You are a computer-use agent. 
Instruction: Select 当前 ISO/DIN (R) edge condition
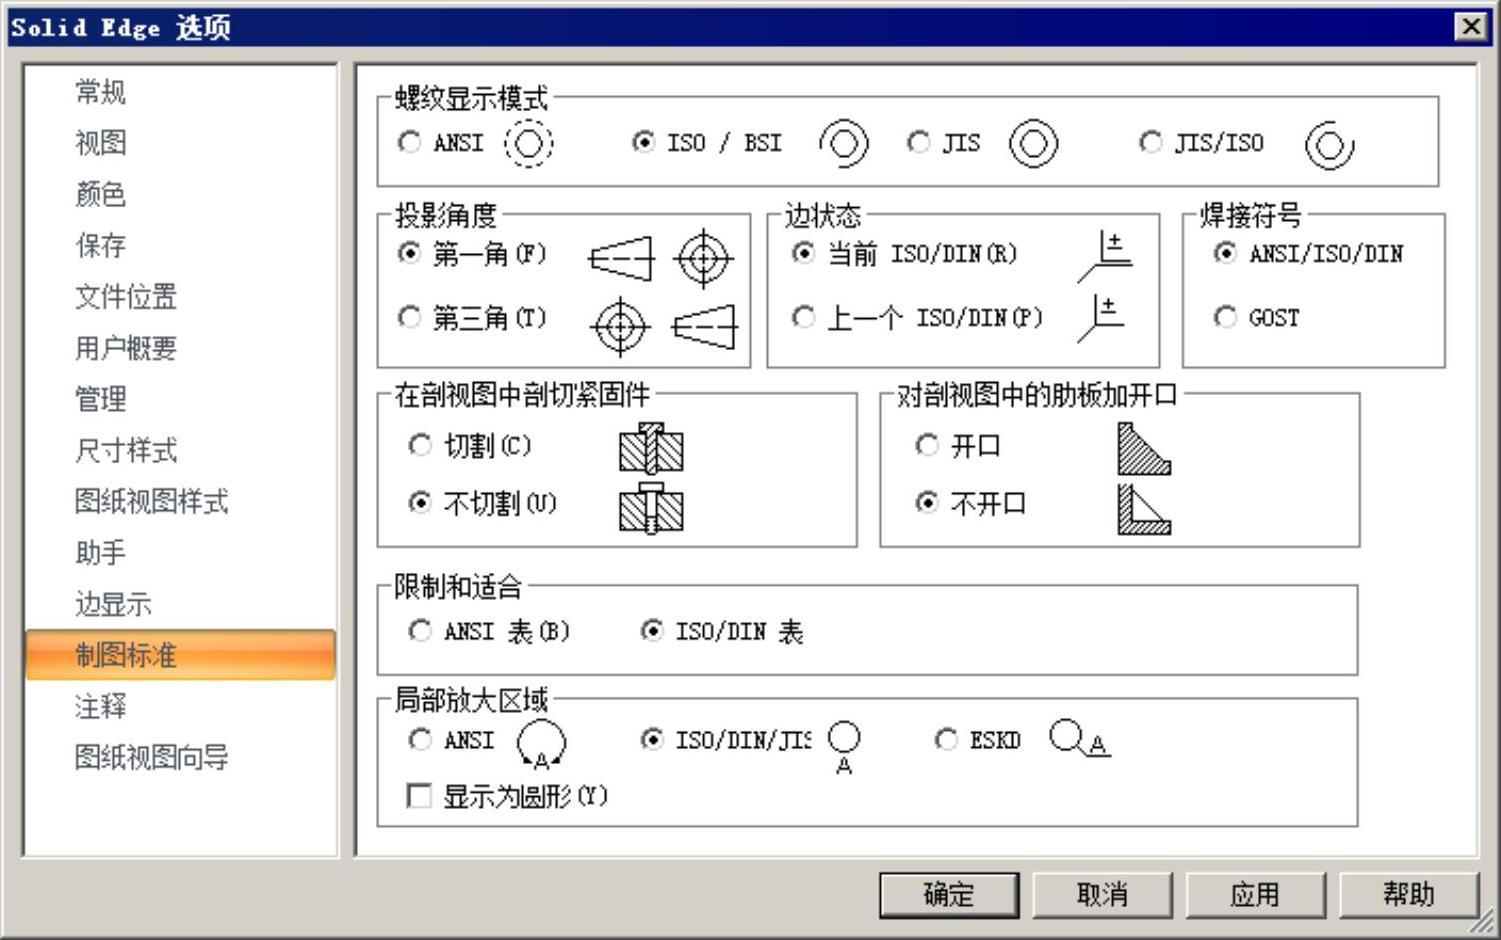[803, 253]
